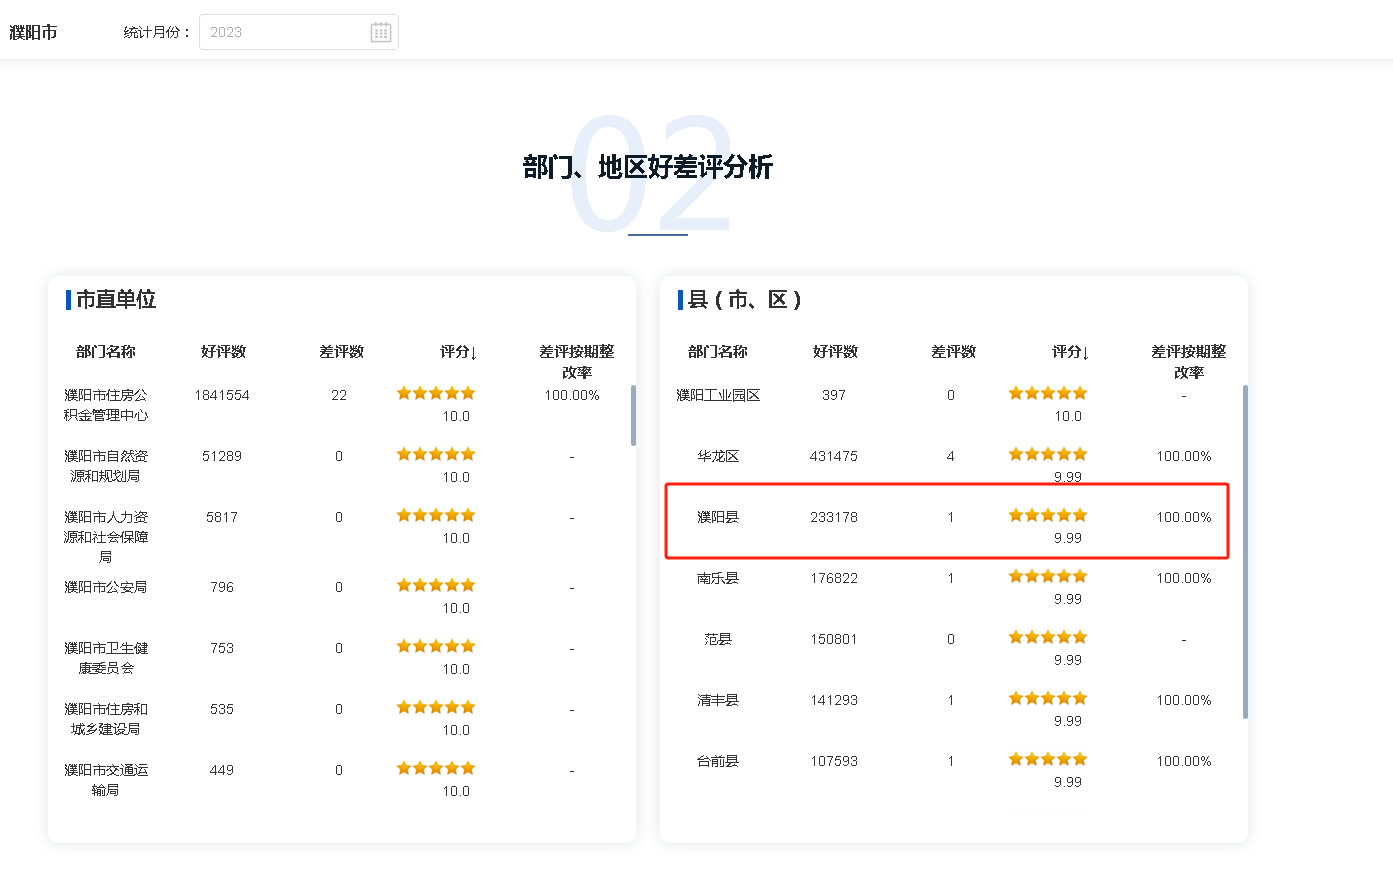The width and height of the screenshot is (1393, 886).
Task: Sort 市直单位 table by 评分 column
Action: coord(458,352)
